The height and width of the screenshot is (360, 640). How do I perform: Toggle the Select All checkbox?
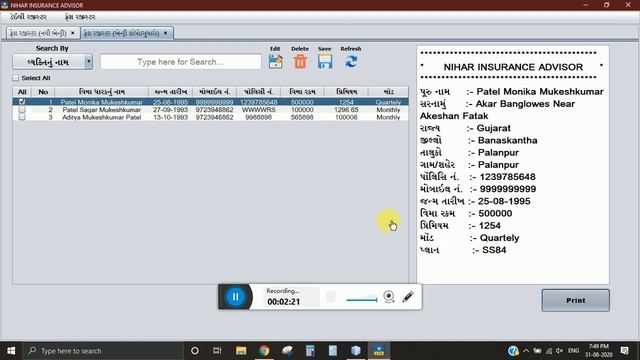16,78
